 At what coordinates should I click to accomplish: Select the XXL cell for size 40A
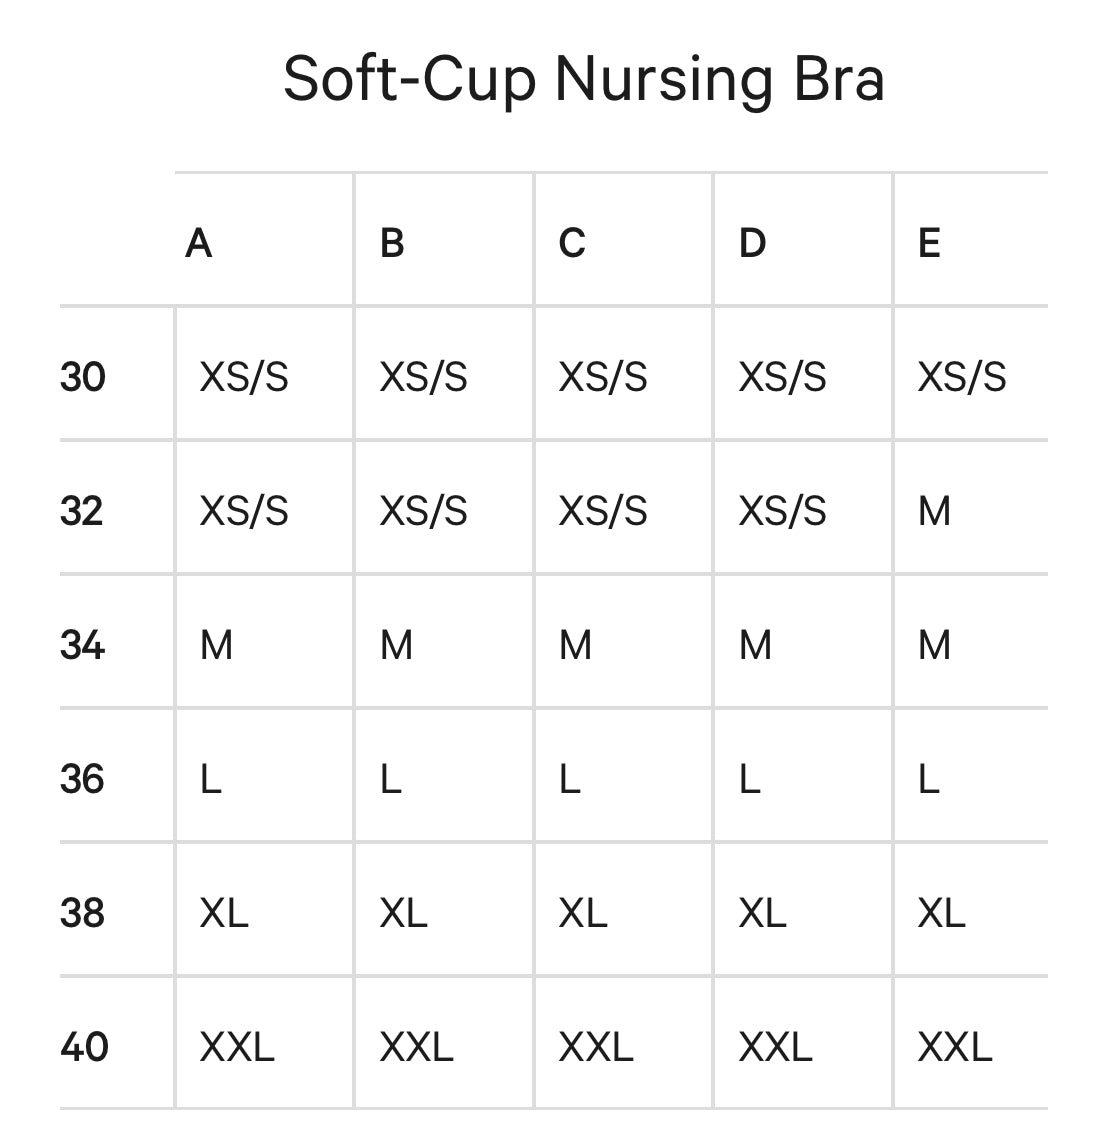(237, 1047)
